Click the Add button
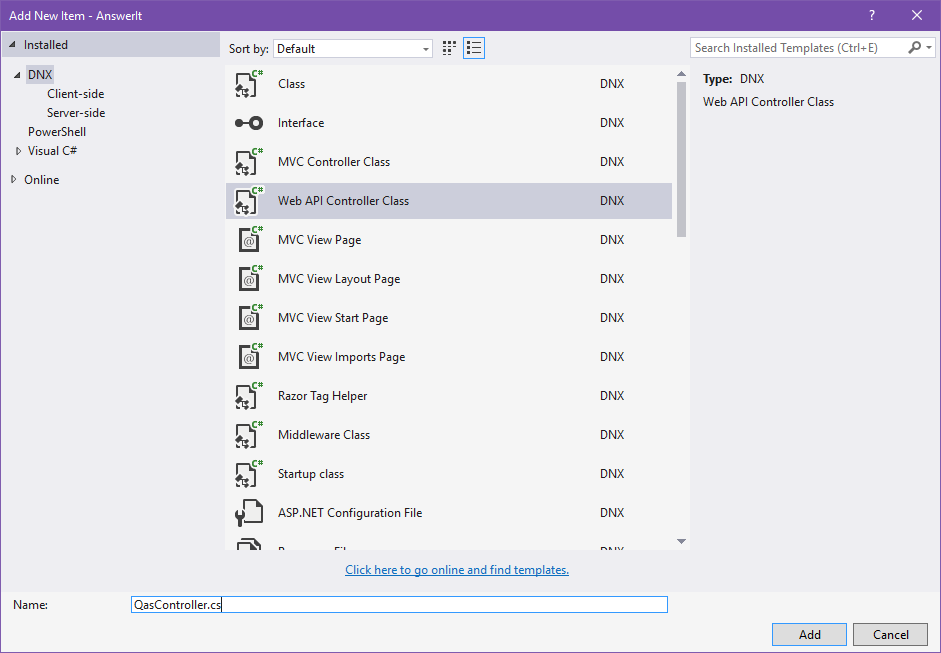The width and height of the screenshot is (941, 653). pos(810,634)
